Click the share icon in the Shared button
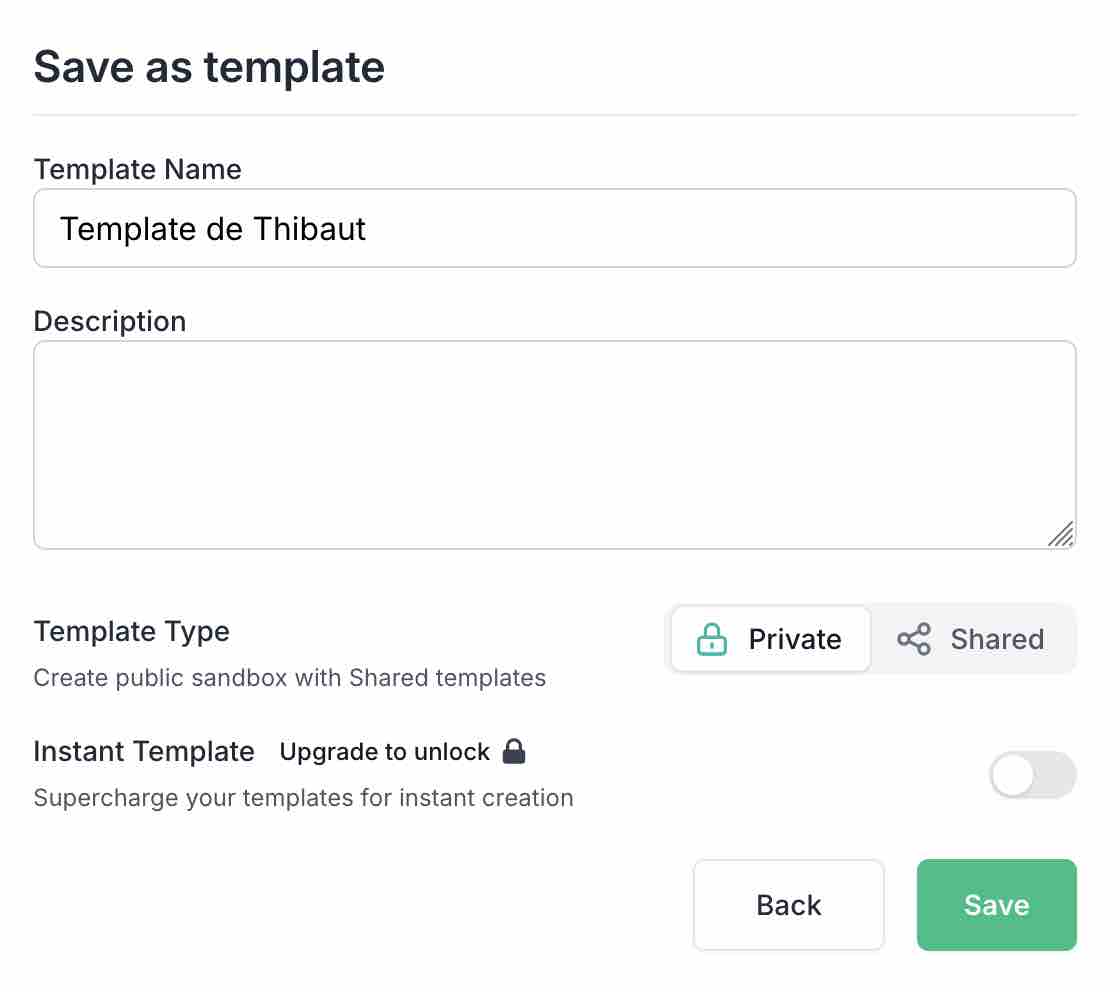Screen dimensions: 1120x992 [x=913, y=638]
